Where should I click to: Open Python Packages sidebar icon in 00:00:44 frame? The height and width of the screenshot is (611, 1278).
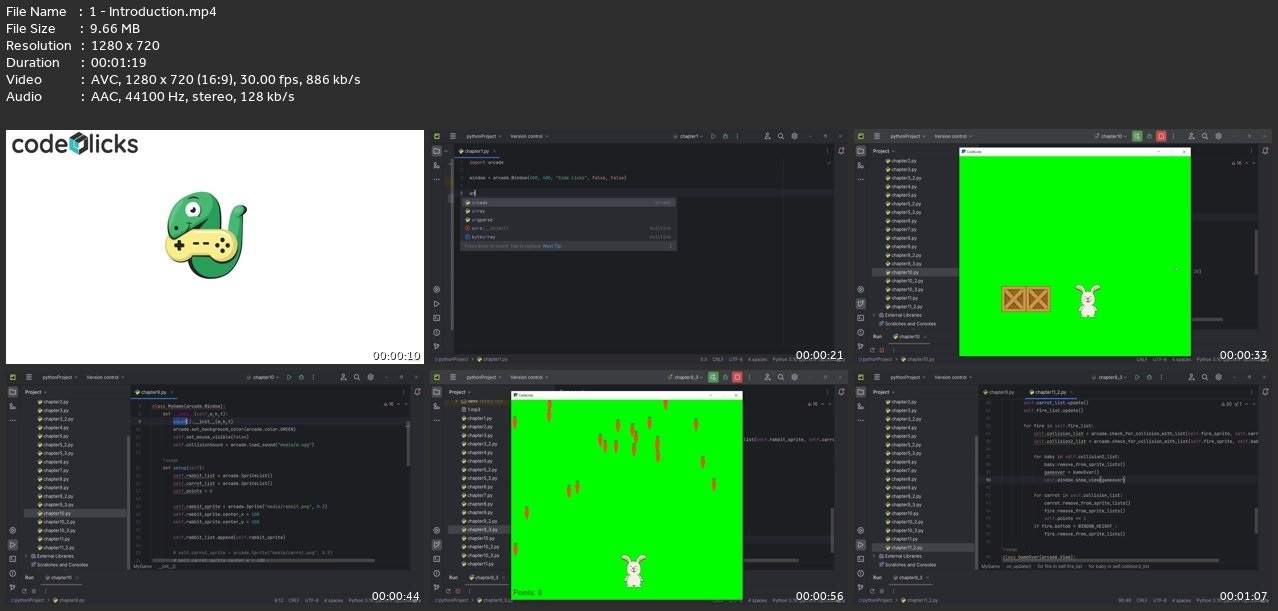click(12, 531)
